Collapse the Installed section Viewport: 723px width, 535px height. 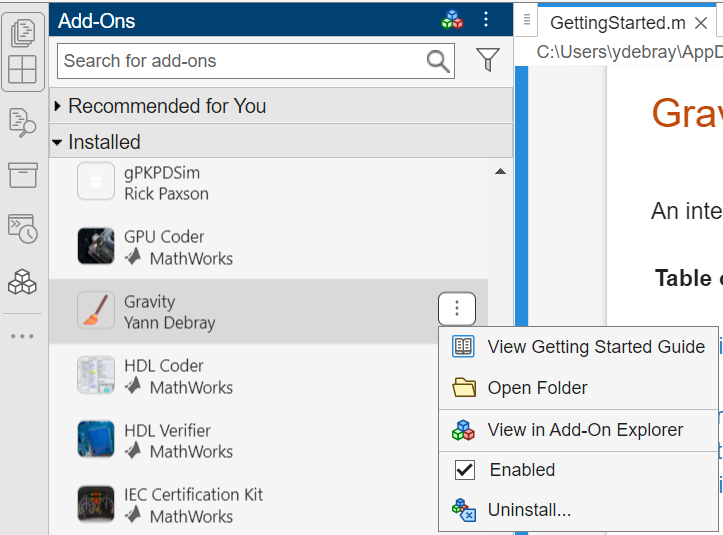click(58, 143)
